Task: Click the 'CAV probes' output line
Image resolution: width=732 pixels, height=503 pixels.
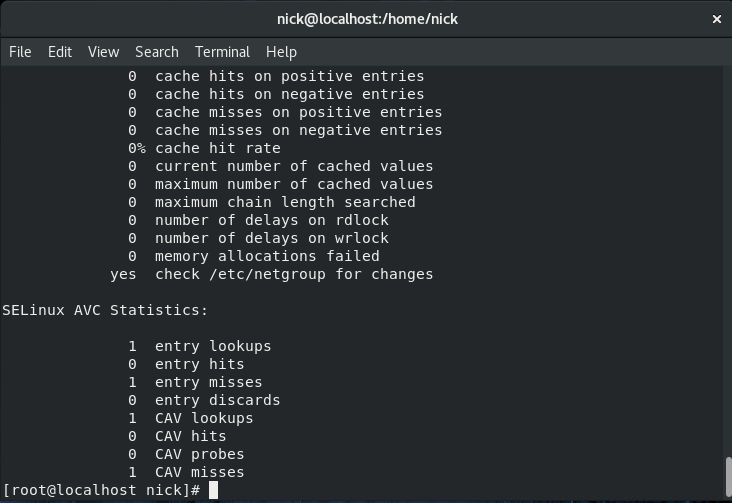Action: coord(186,454)
